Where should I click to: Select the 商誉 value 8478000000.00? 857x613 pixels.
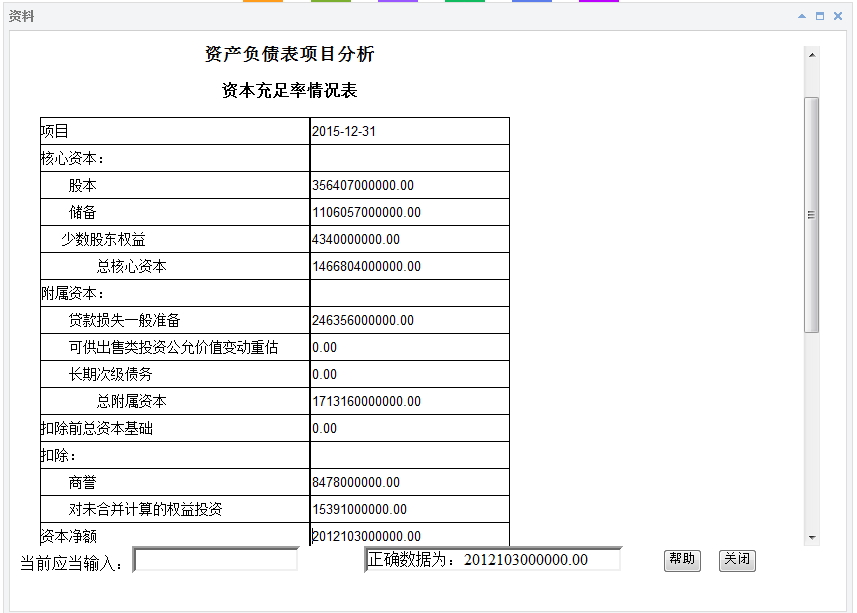pos(356,482)
